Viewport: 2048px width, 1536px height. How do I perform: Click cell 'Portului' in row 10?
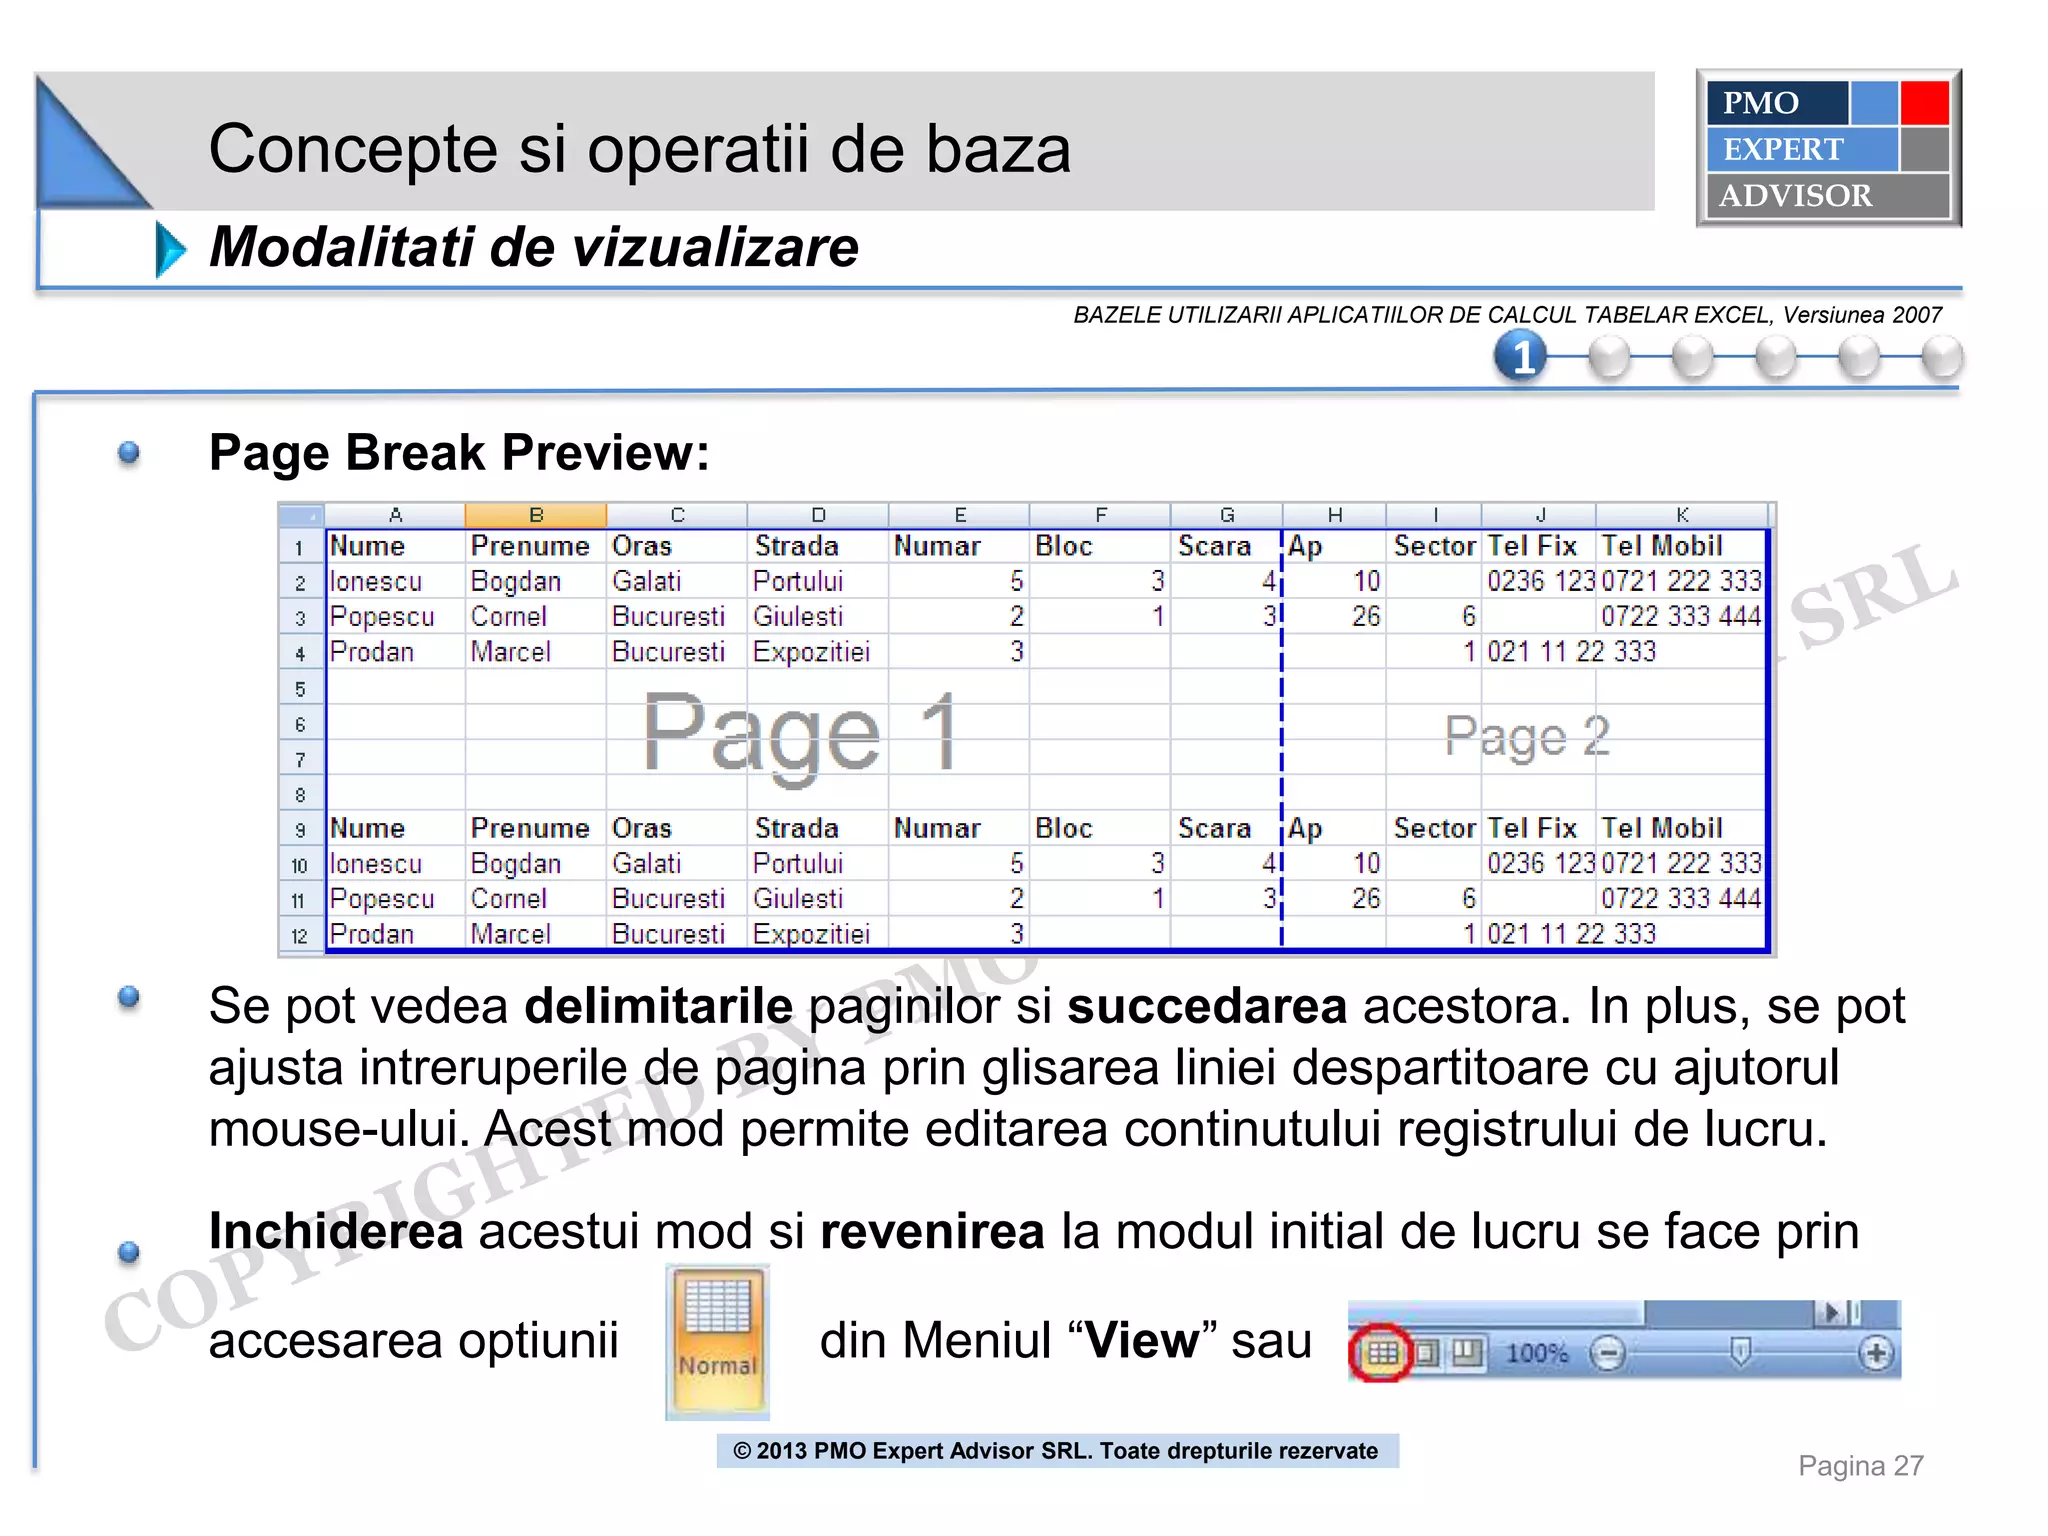click(x=819, y=864)
